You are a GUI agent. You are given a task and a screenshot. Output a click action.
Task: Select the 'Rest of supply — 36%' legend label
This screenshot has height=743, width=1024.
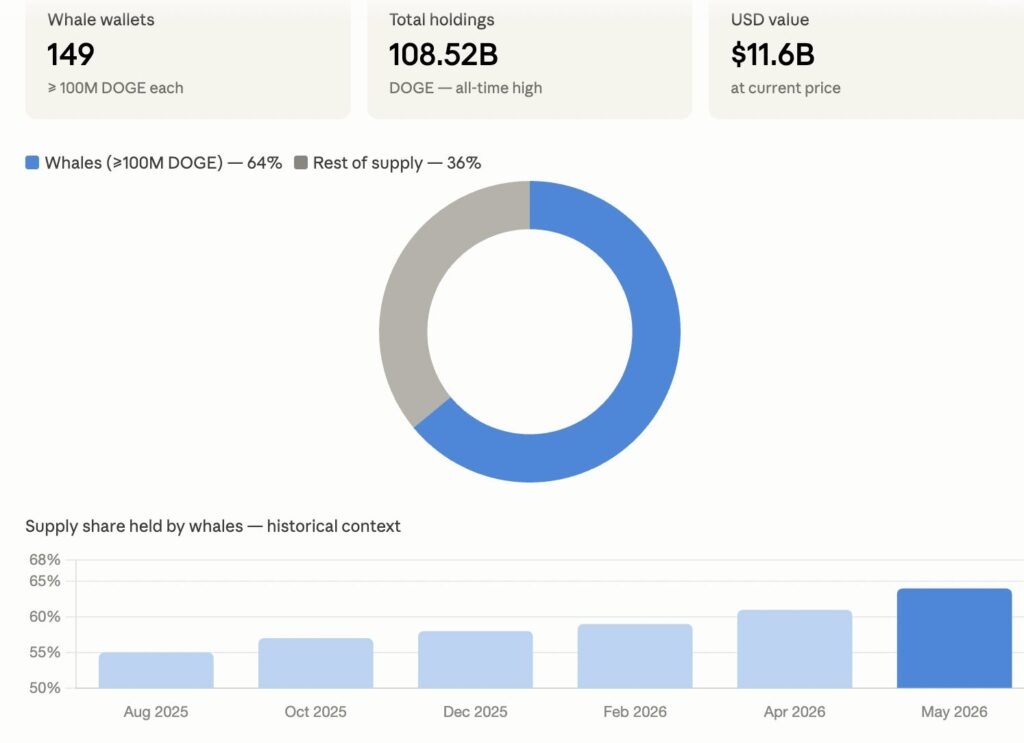tap(397, 163)
